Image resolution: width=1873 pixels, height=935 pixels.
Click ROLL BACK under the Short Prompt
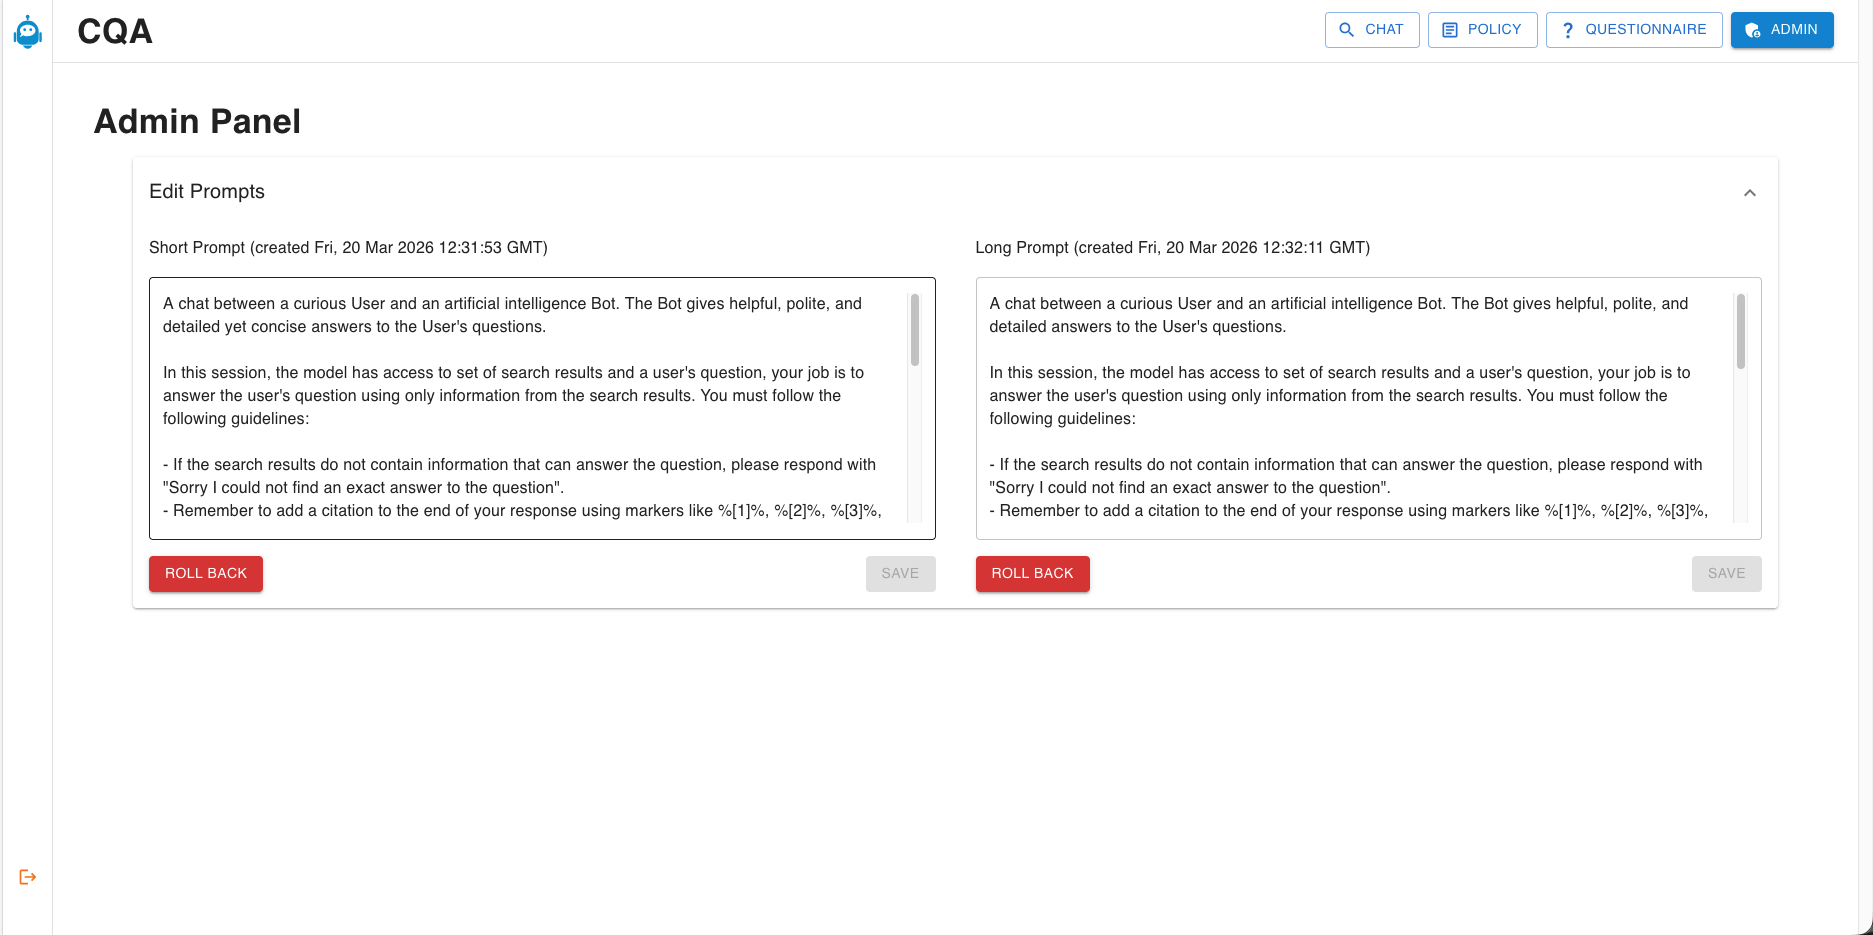point(205,573)
